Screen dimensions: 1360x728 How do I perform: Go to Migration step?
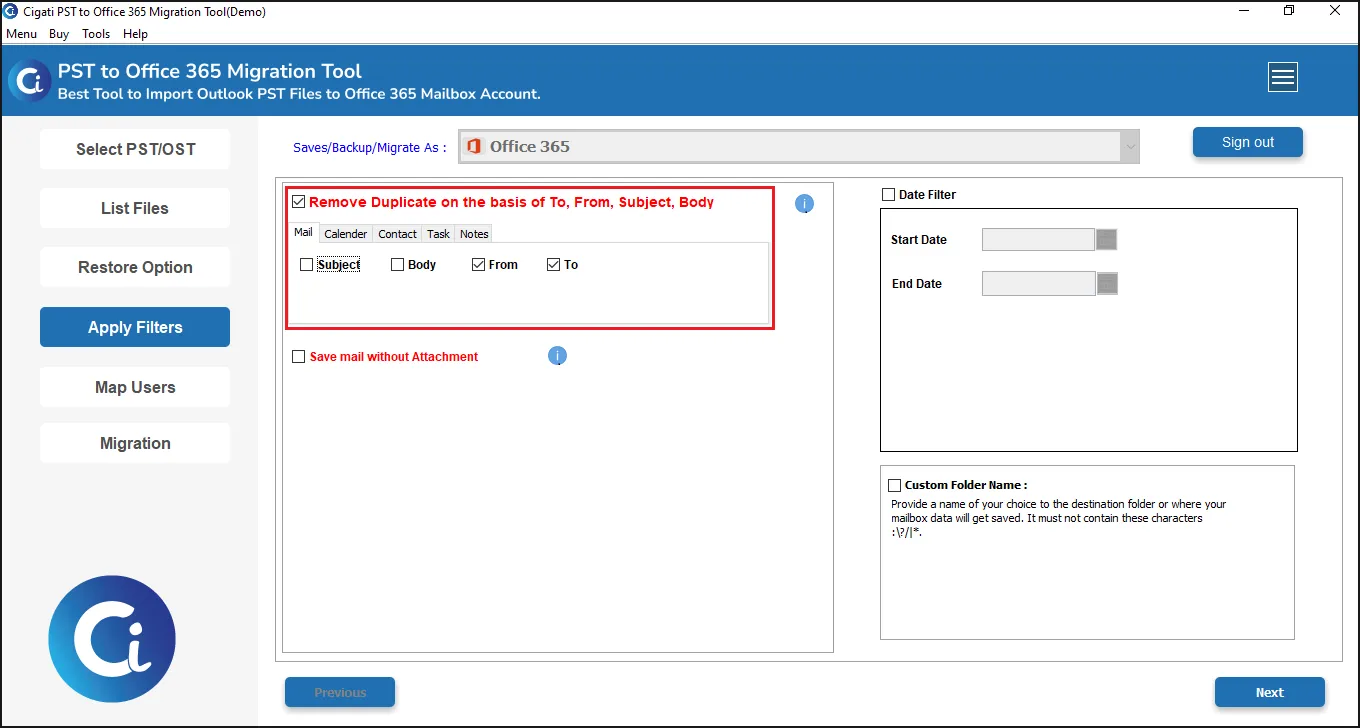135,443
